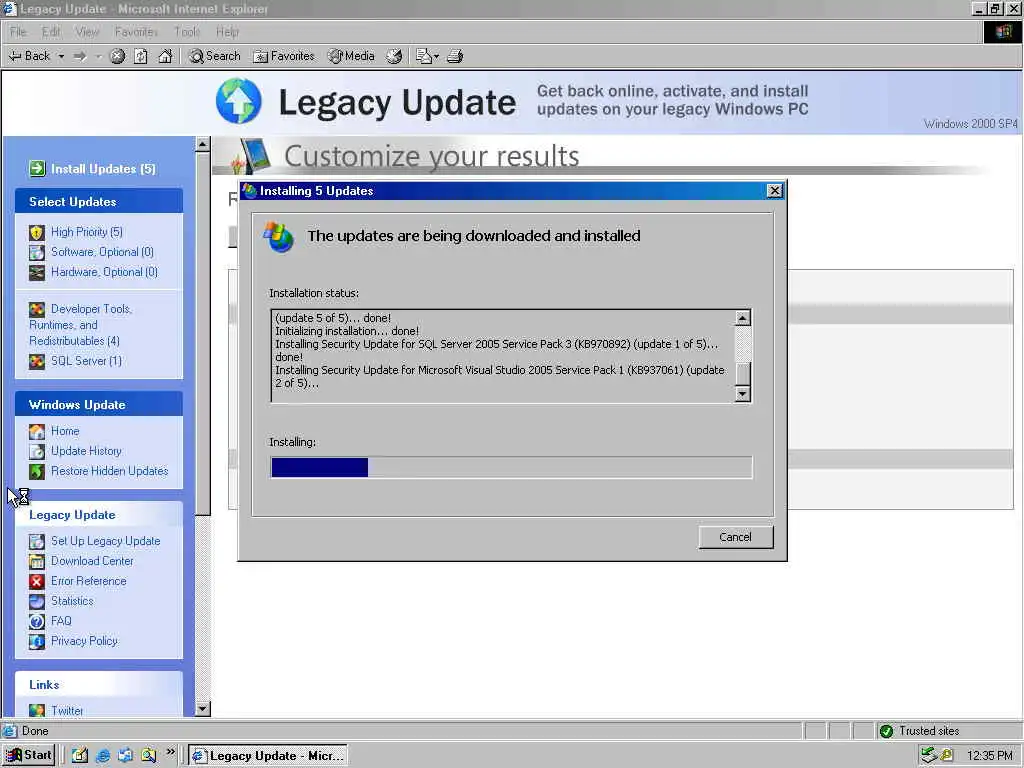Click the Restore Hidden Updates icon
The height and width of the screenshot is (768, 1024).
(x=37, y=471)
